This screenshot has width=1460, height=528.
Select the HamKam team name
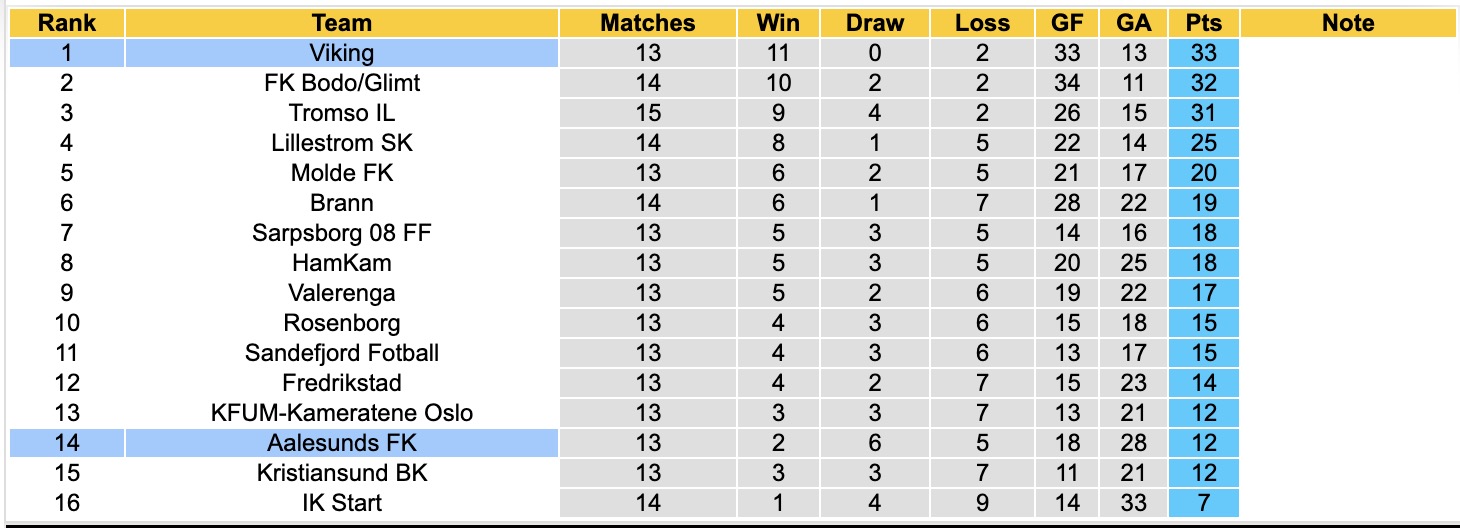tap(341, 263)
